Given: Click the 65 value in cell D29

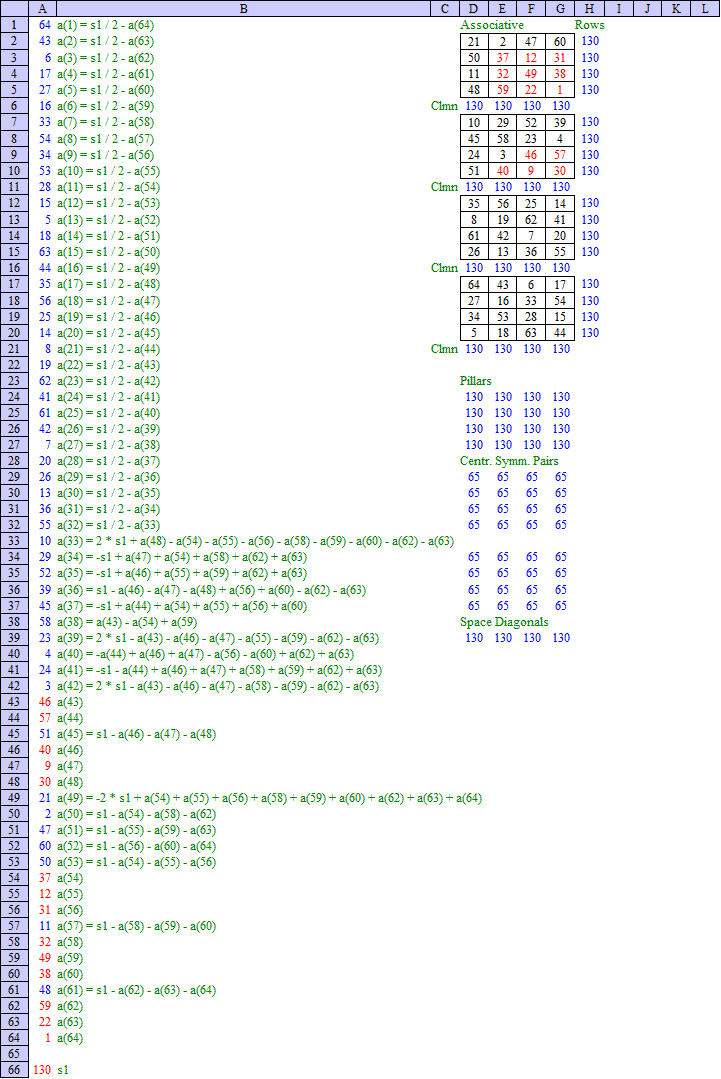Looking at the screenshot, I should tap(474, 477).
